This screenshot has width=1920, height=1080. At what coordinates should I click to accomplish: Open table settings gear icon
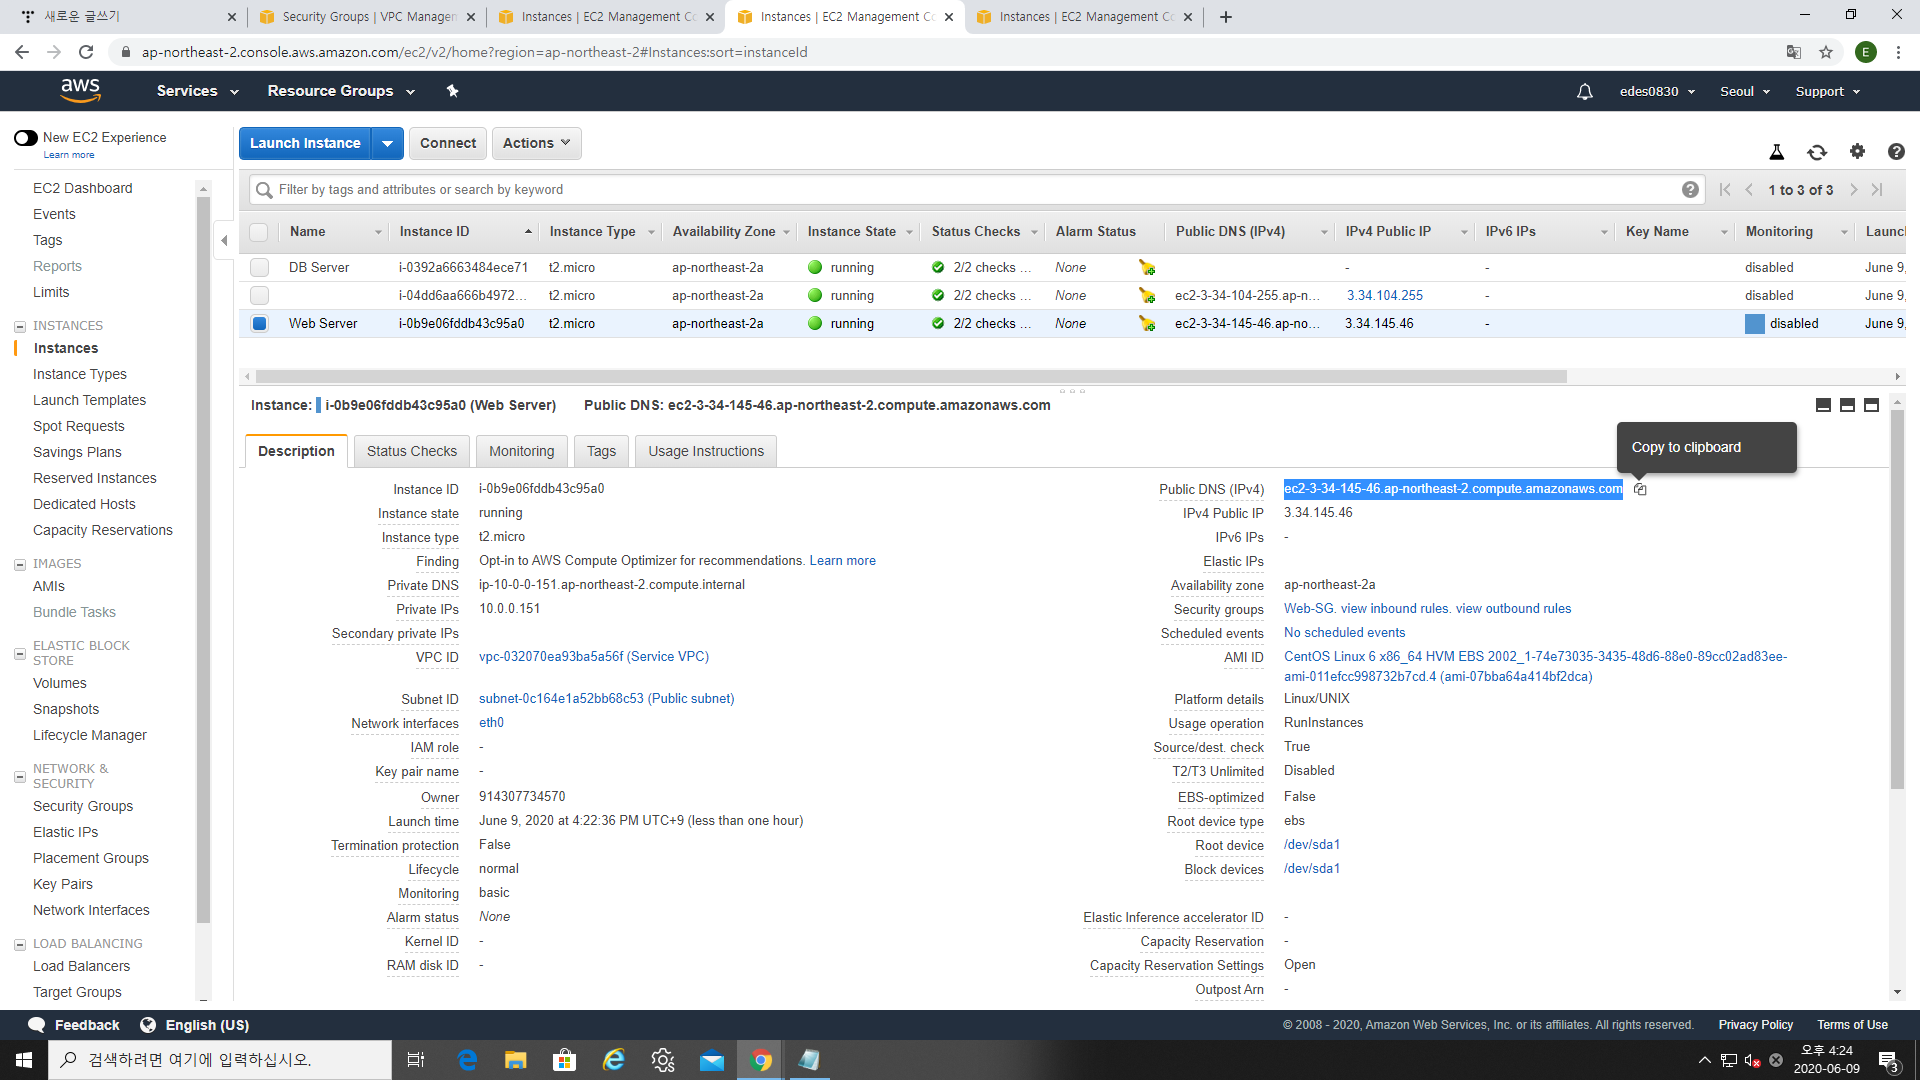[1857, 151]
